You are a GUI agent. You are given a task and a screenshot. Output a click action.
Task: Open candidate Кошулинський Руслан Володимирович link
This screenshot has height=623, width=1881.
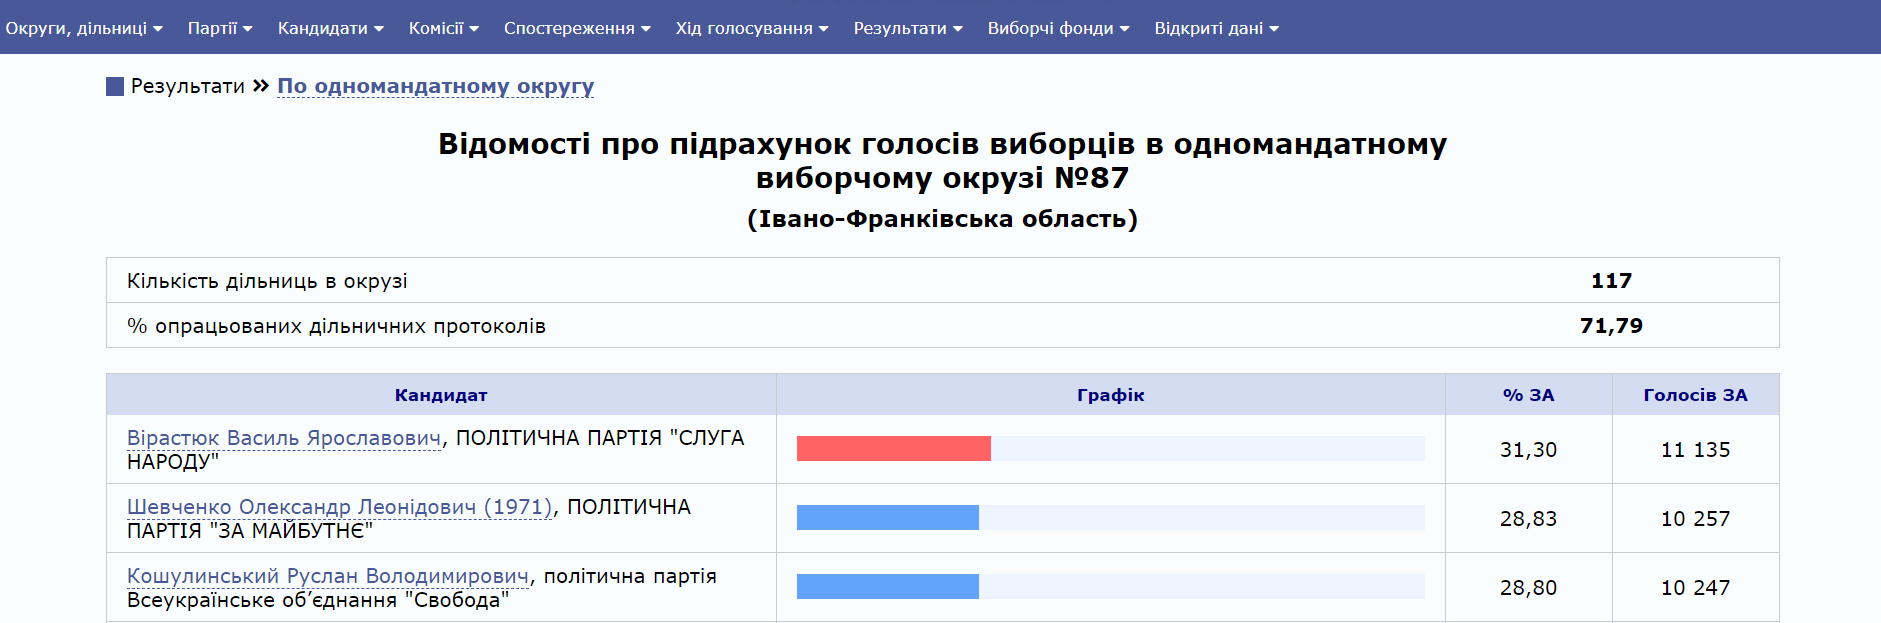pyautogui.click(x=327, y=576)
